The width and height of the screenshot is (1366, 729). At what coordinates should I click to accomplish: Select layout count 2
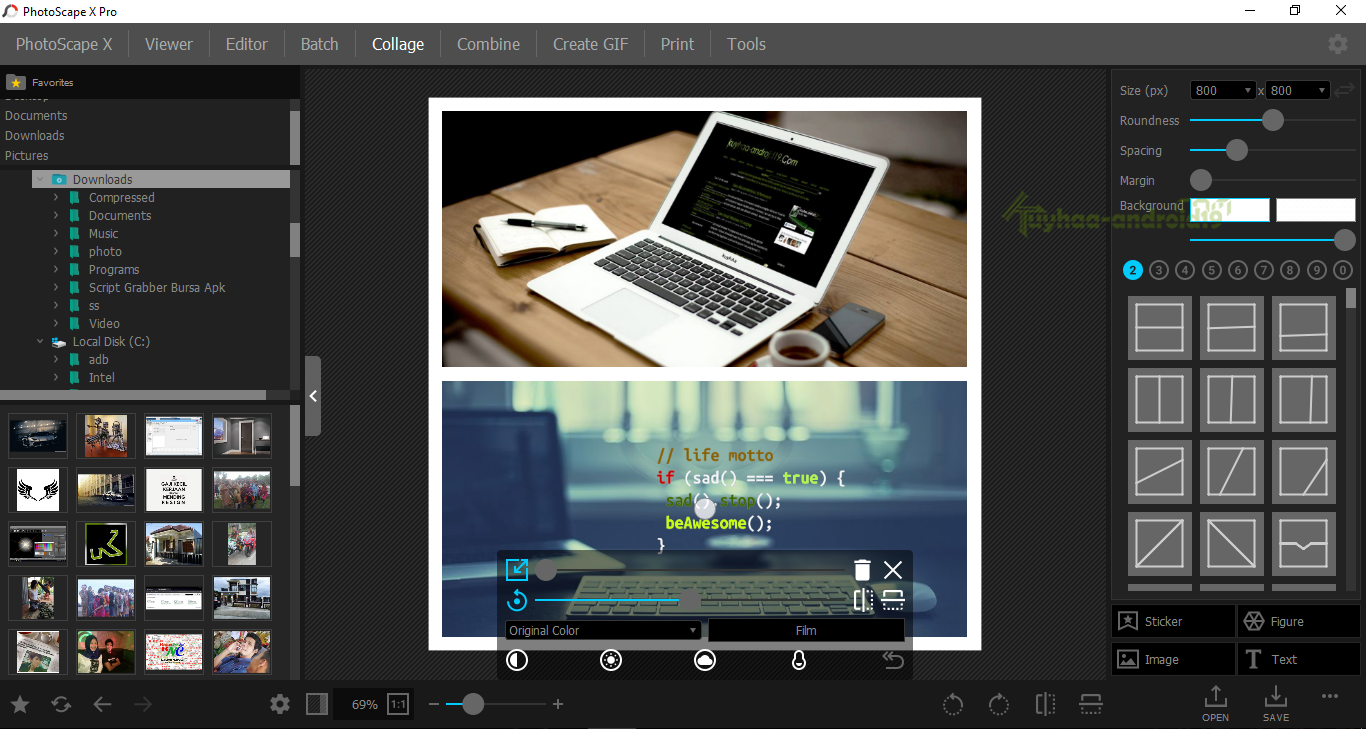[x=1132, y=270]
